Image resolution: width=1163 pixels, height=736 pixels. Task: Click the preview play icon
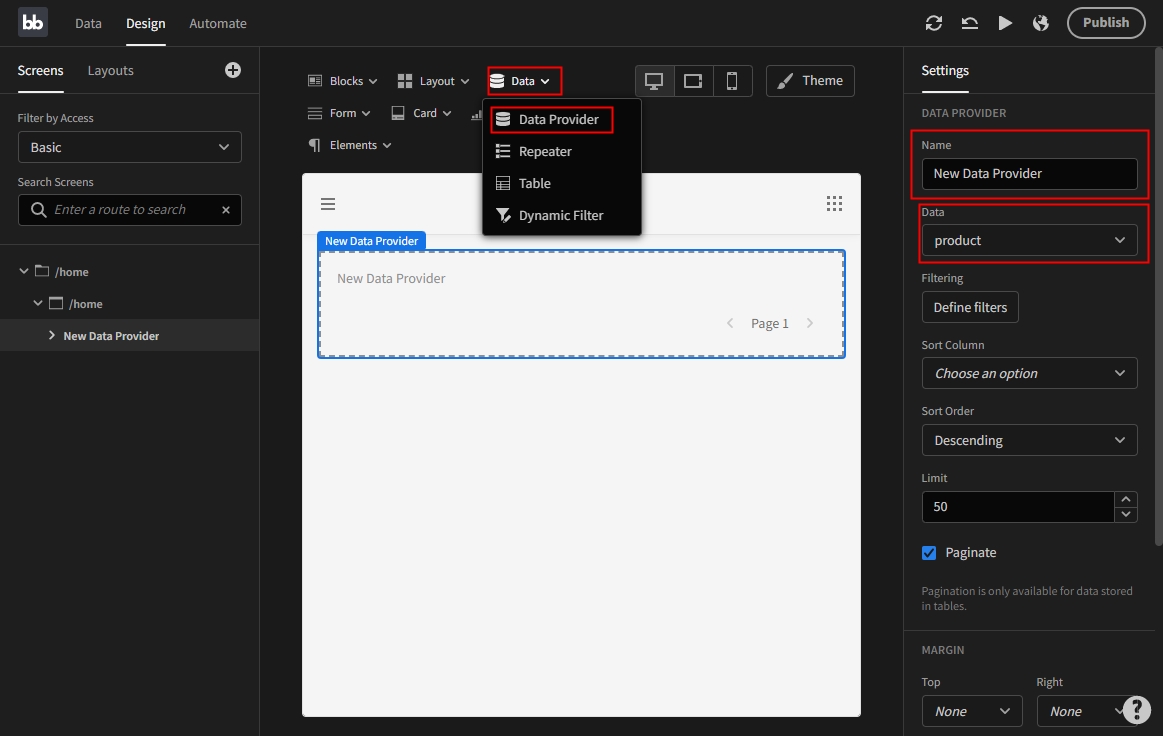tap(1005, 23)
